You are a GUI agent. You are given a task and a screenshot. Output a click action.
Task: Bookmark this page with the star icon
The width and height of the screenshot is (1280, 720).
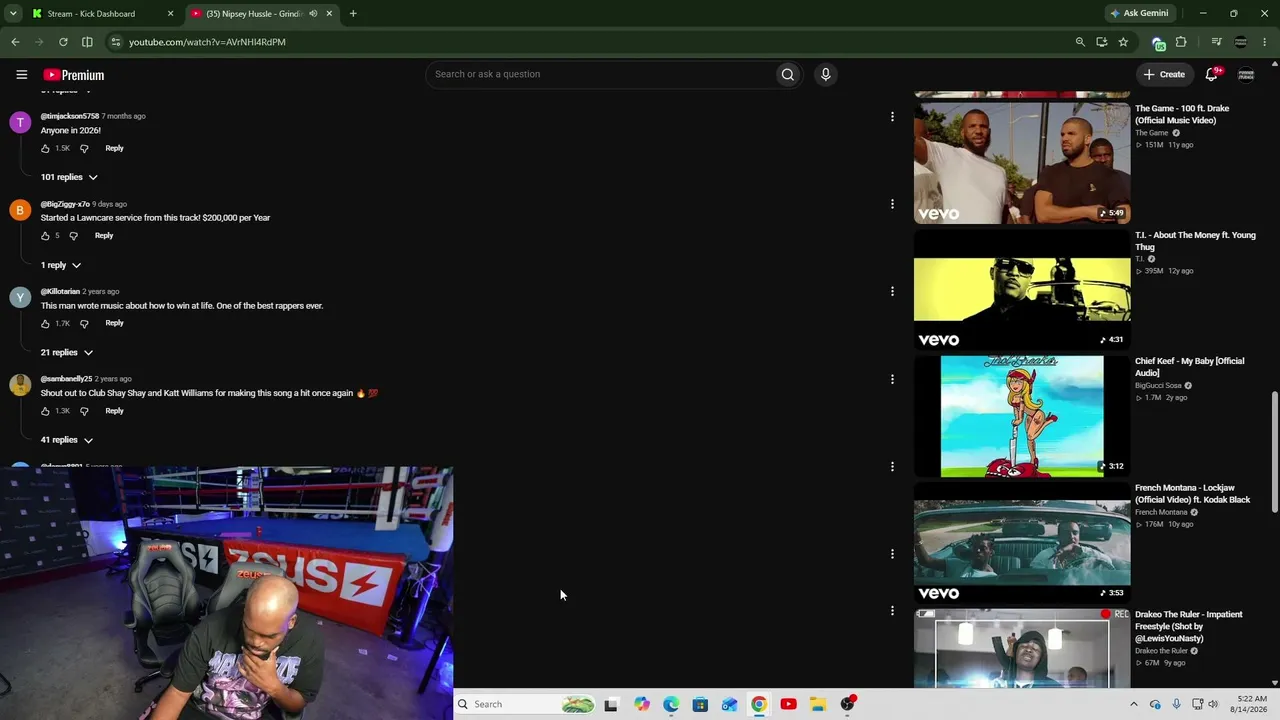point(1123,42)
